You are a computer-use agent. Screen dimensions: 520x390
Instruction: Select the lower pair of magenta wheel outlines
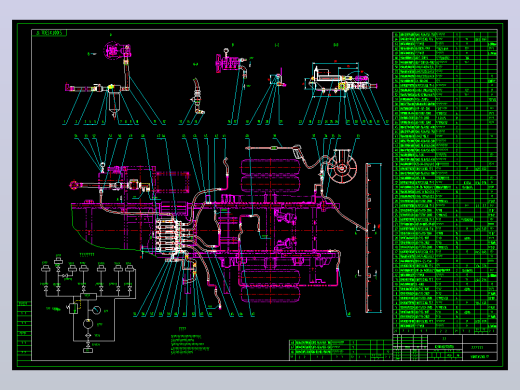click(270, 286)
